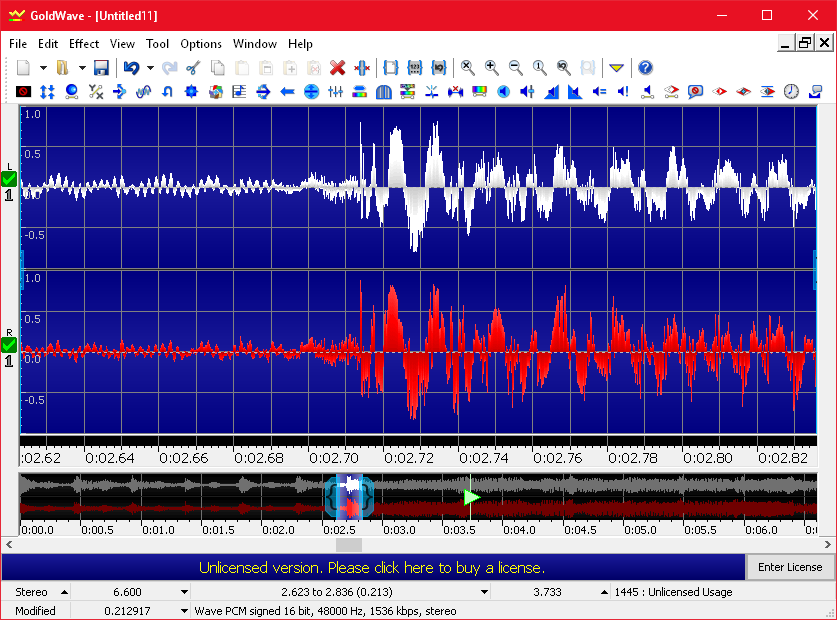Apply fade out with the falling ramp speaker icon
The image size is (837, 620).
(x=575, y=92)
